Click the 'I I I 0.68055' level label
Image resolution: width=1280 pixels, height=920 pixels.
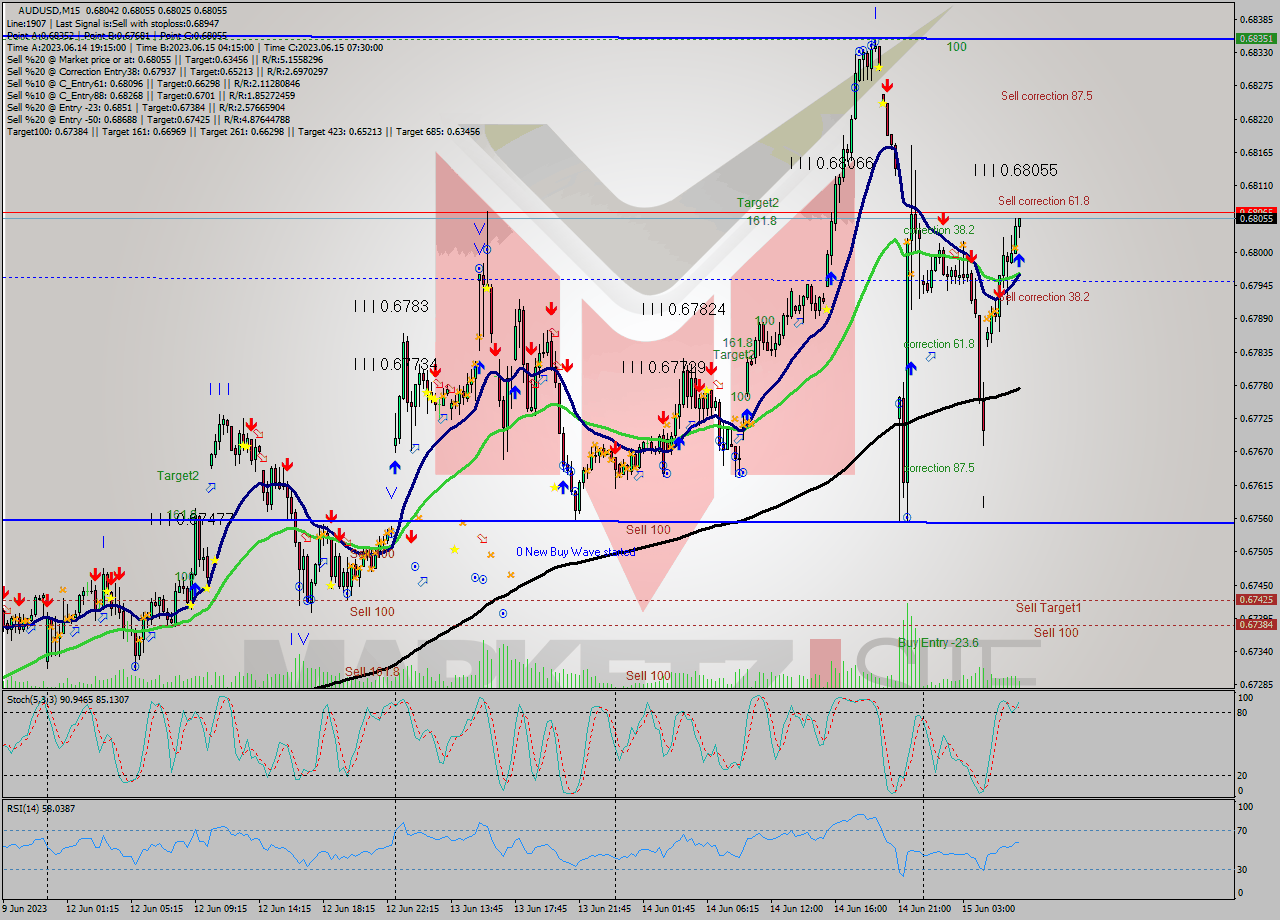click(x=1015, y=171)
